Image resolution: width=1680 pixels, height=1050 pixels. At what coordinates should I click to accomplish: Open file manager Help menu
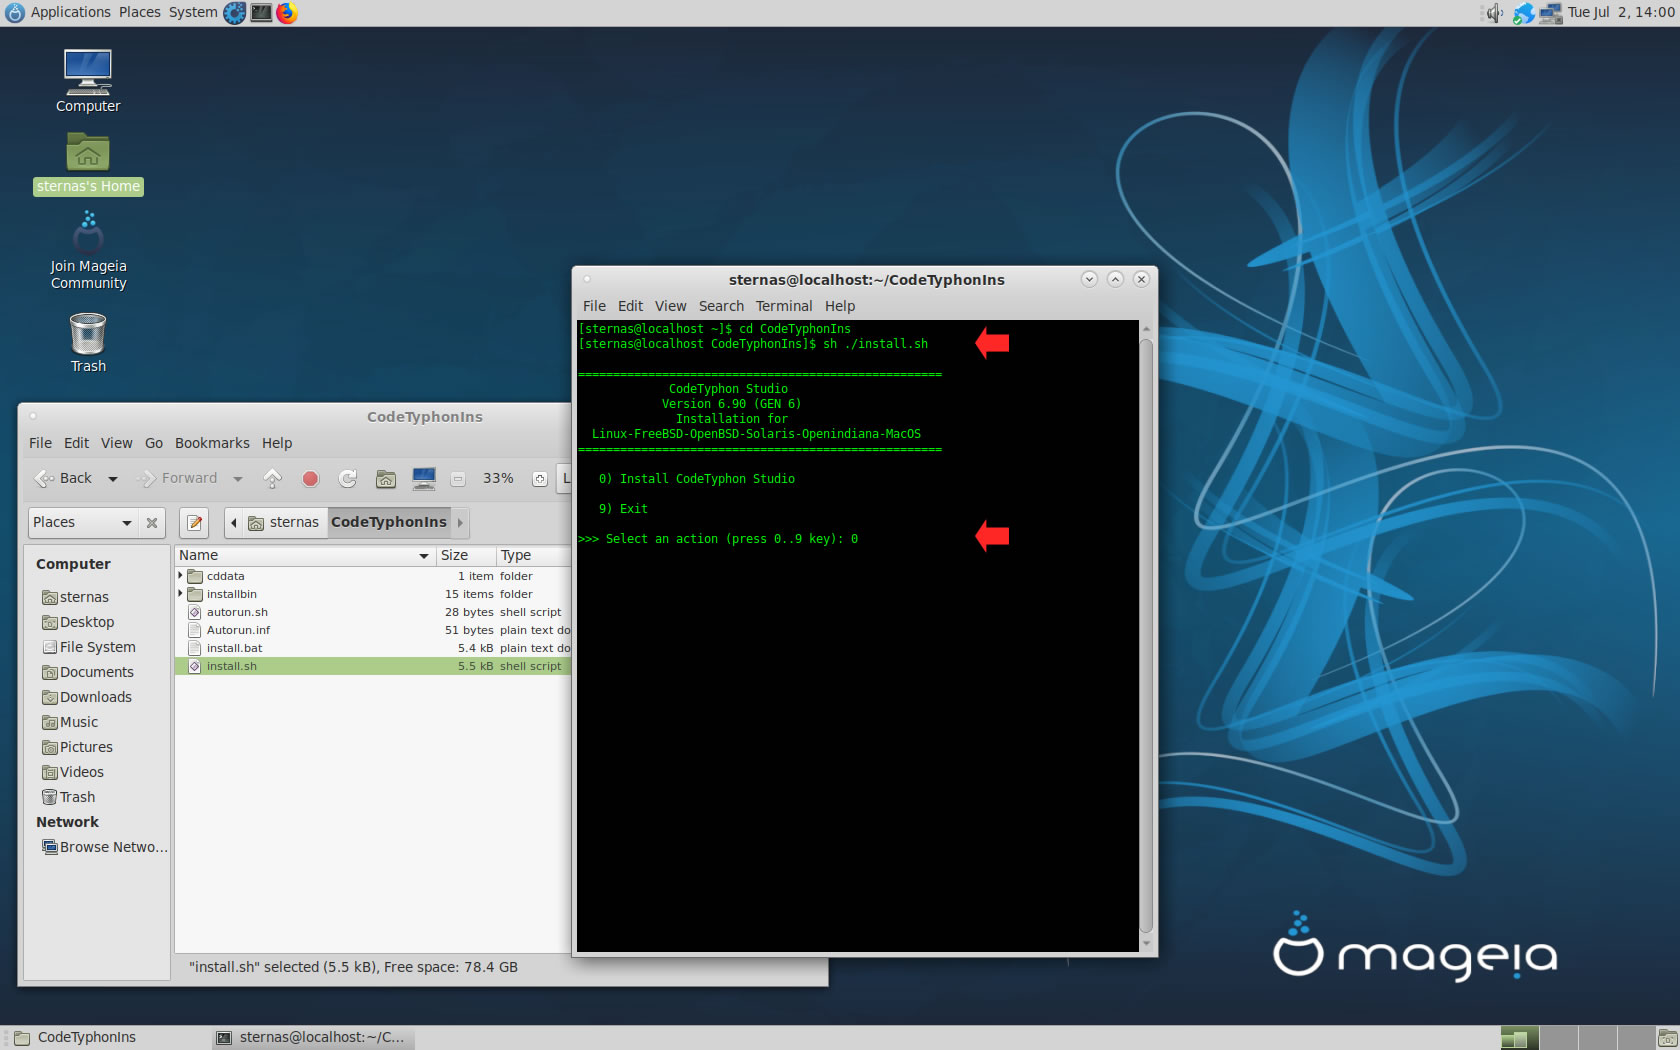click(x=277, y=443)
